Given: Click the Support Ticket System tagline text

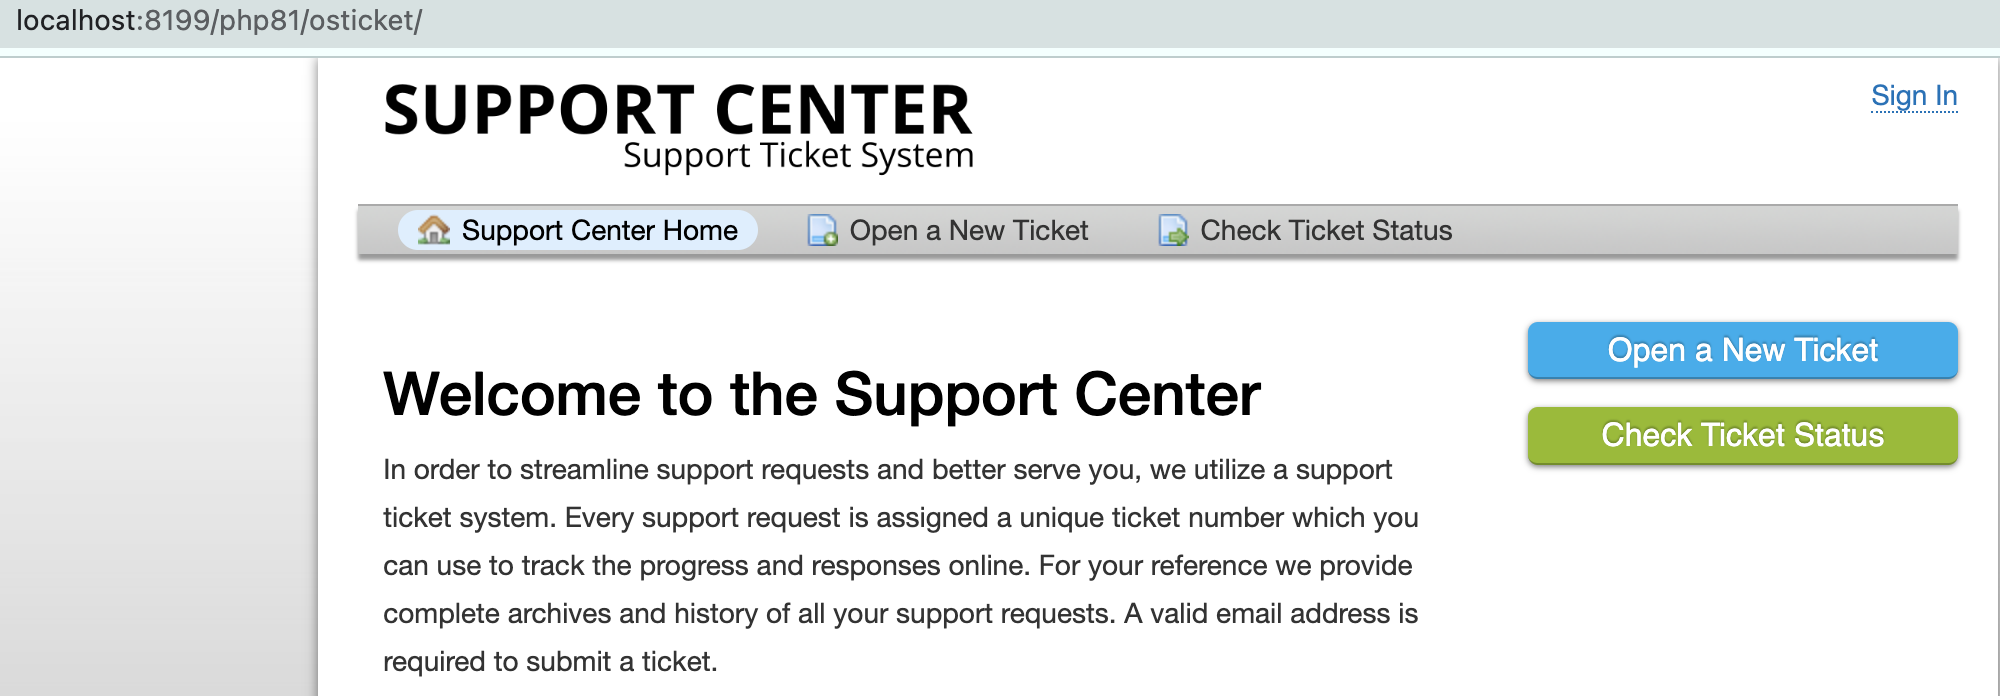Looking at the screenshot, I should tap(799, 155).
